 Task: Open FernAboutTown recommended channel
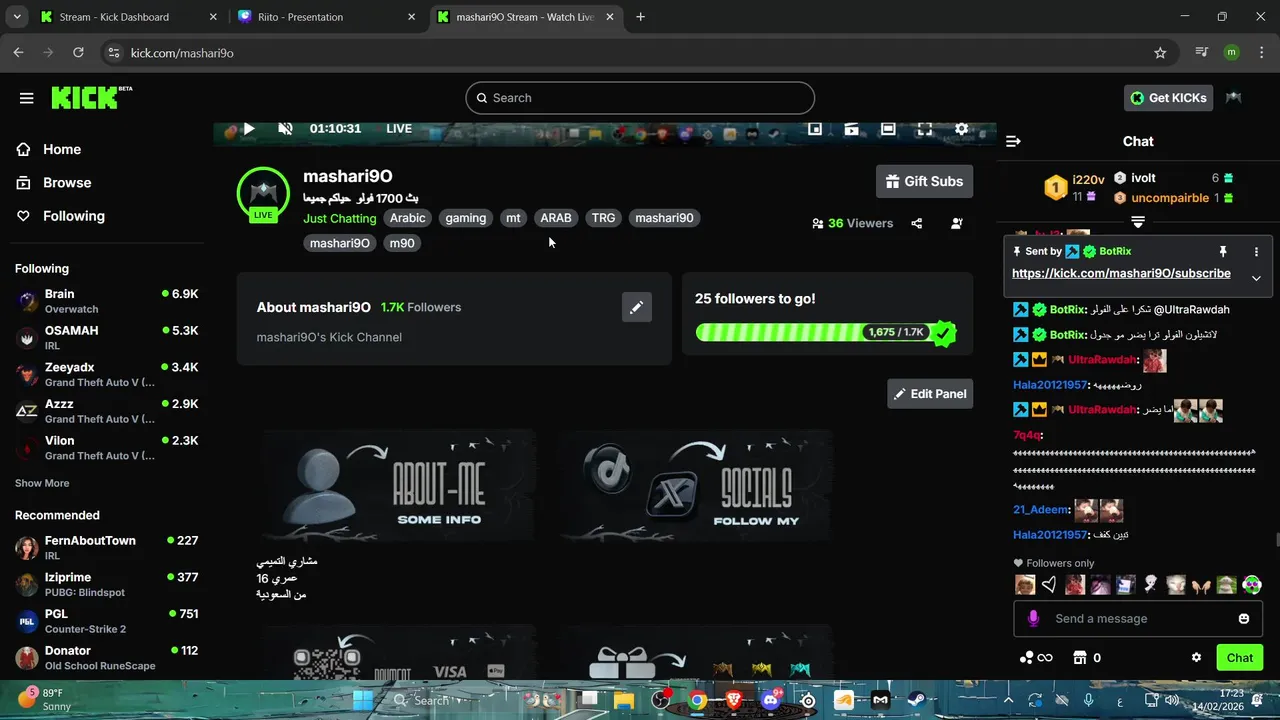(105, 547)
